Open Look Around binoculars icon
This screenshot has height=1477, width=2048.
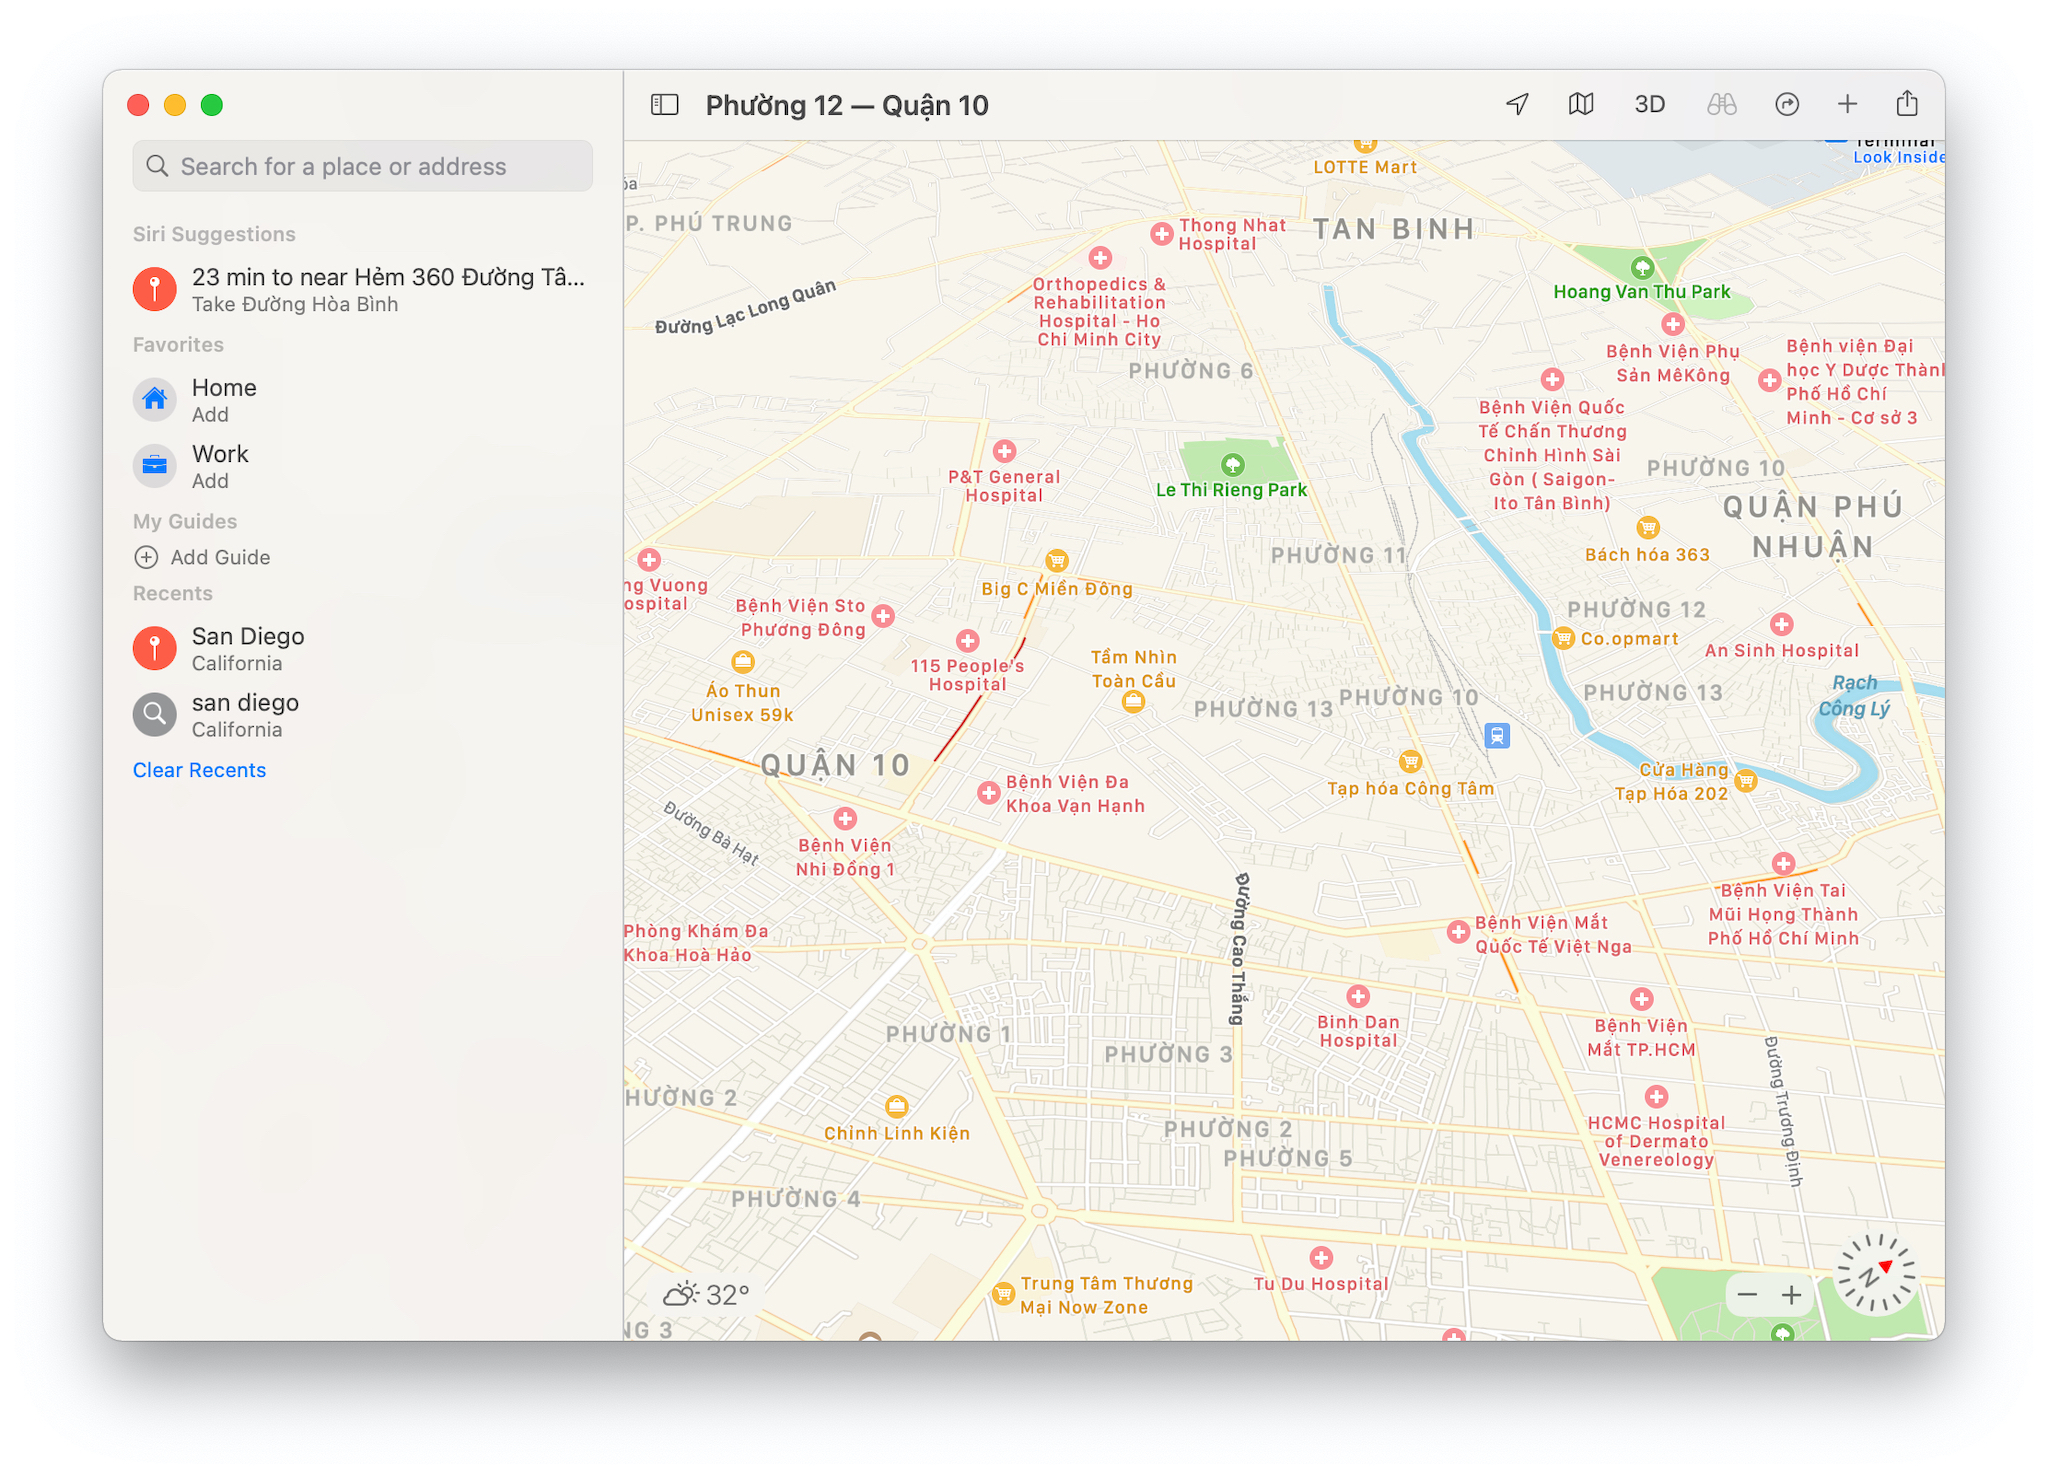click(1721, 104)
